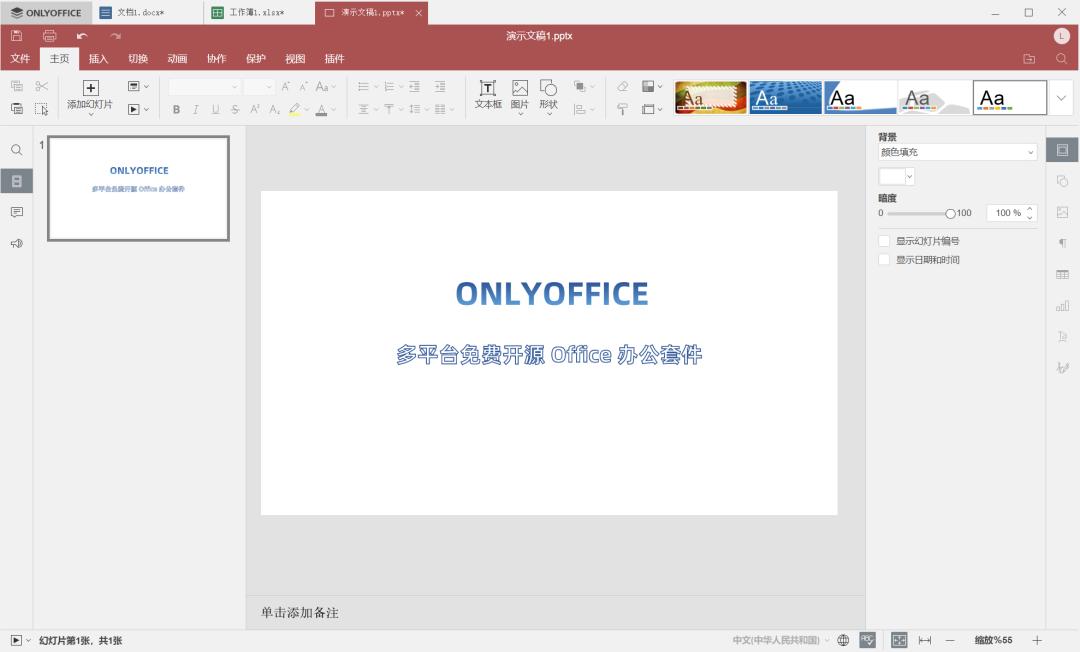Viewport: 1080px width, 652px height.
Task: Enable 显示幻灯片编号 checkbox
Action: 884,240
